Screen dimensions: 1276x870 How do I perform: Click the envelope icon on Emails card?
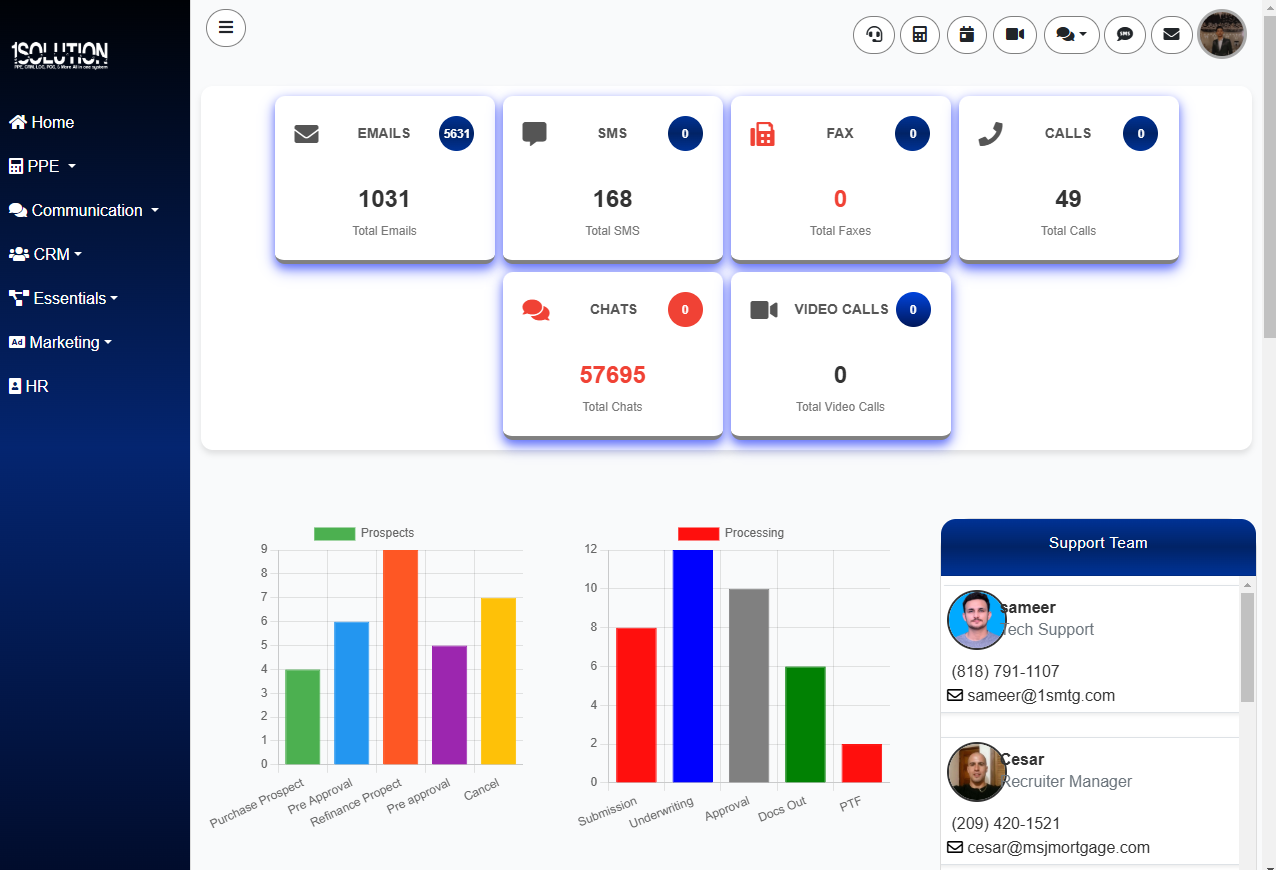coord(307,134)
